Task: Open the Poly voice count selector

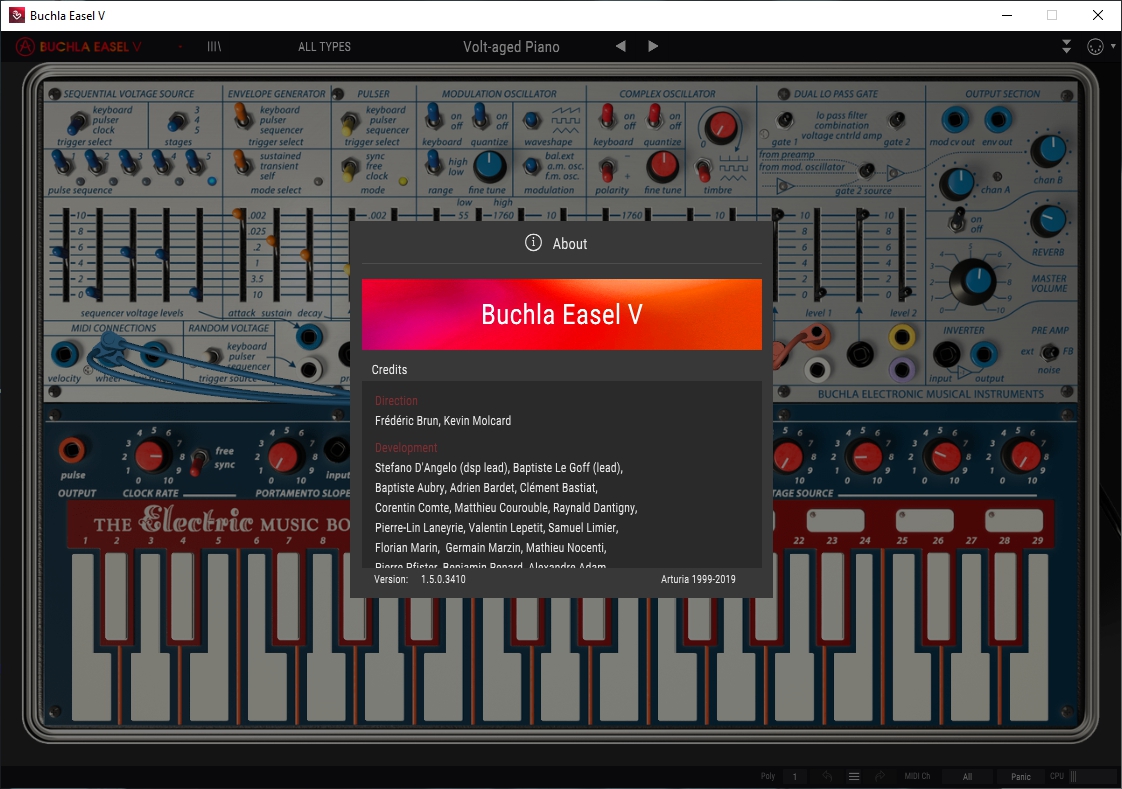Action: pos(795,776)
